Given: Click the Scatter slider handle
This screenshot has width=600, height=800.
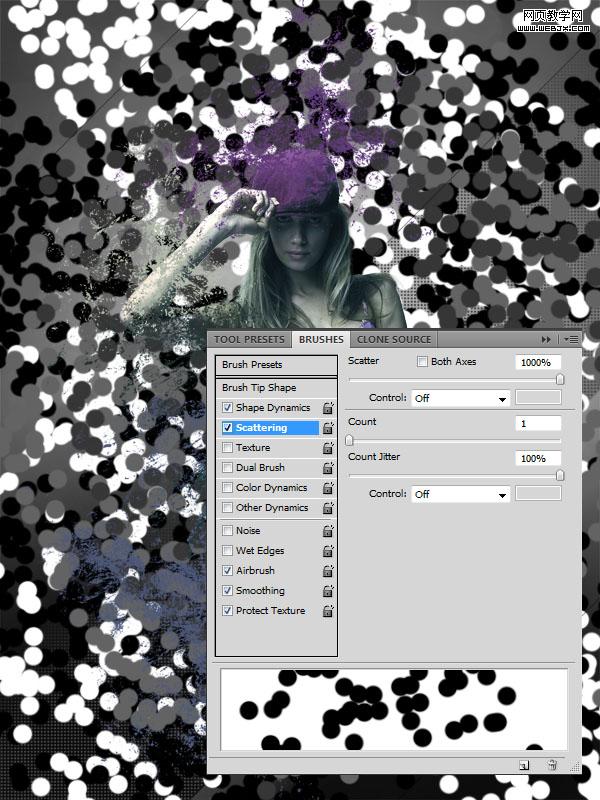Looking at the screenshot, I should tap(560, 380).
